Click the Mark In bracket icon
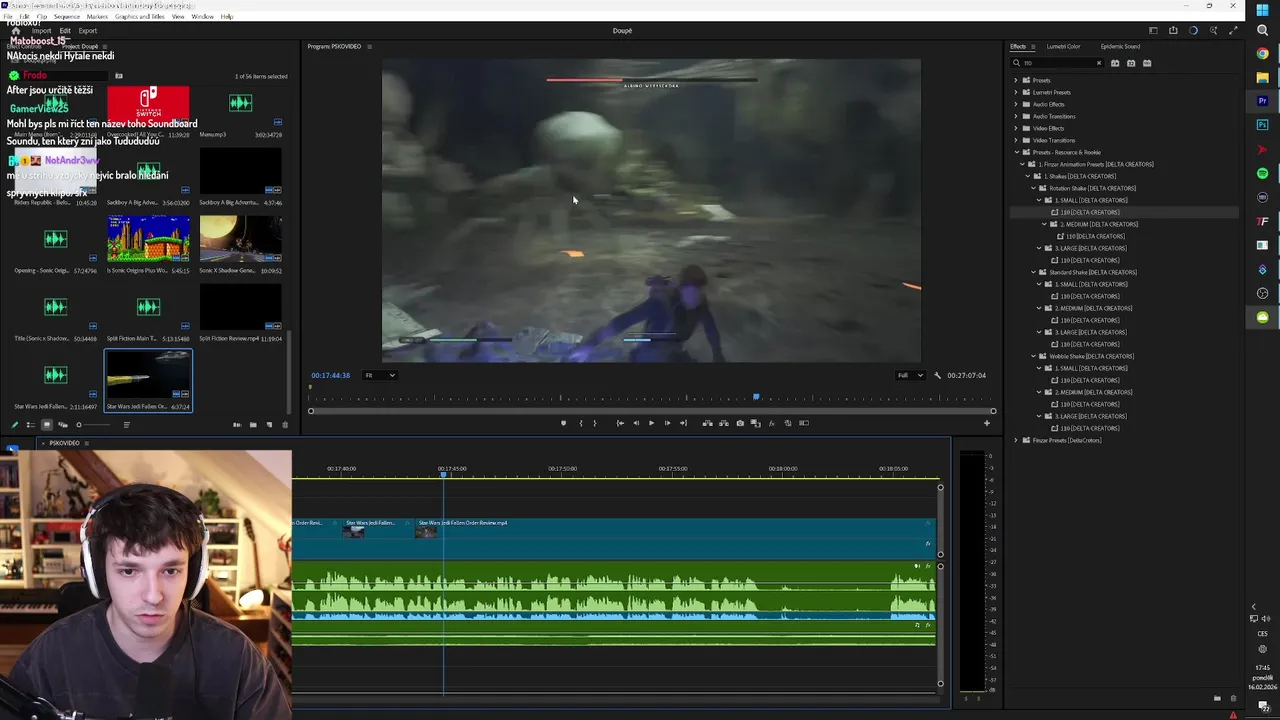 coord(581,423)
